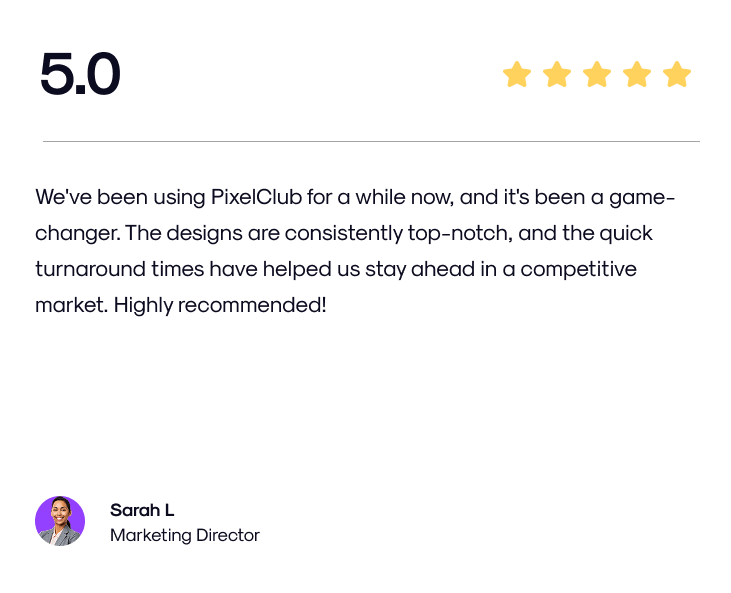Select the second rating star
731x593 pixels.
coord(556,75)
